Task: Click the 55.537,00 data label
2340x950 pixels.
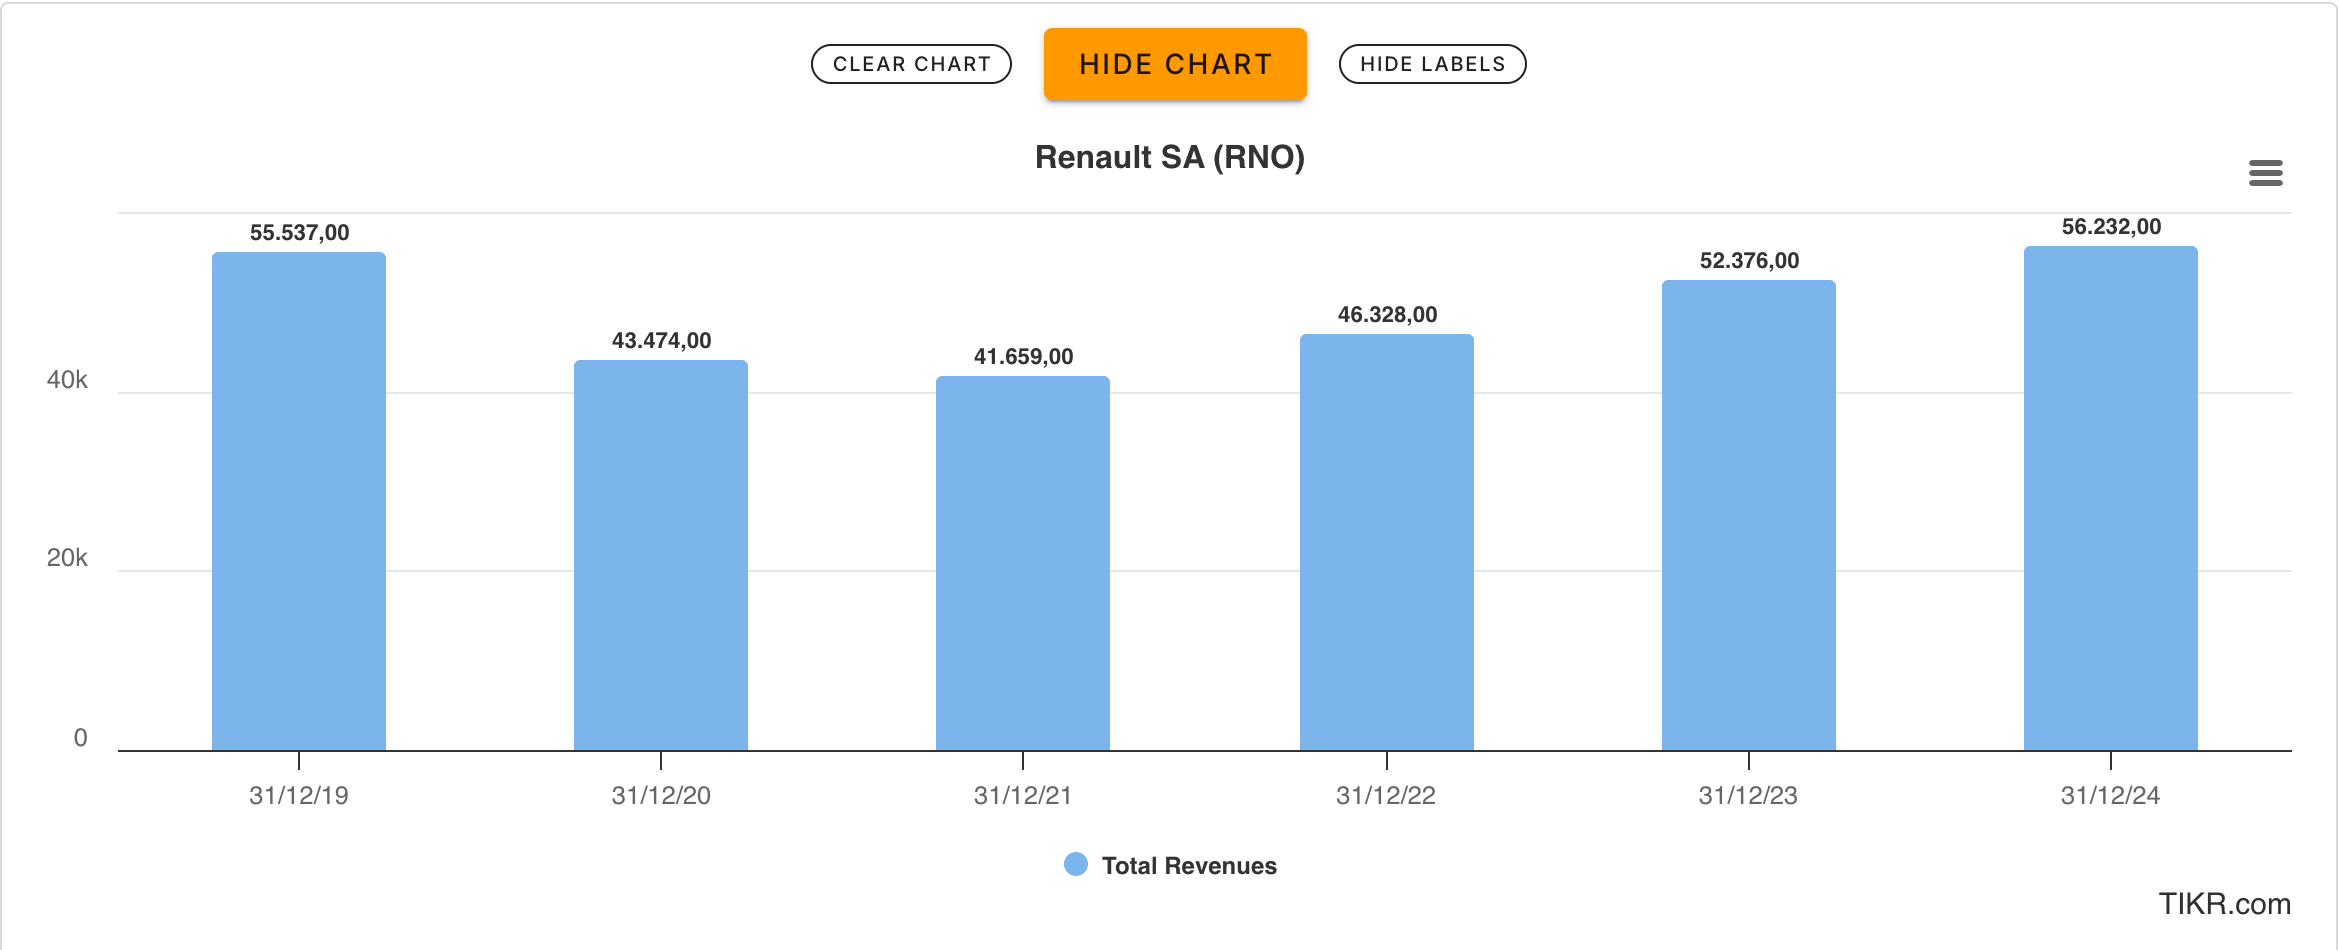Action: pos(299,233)
